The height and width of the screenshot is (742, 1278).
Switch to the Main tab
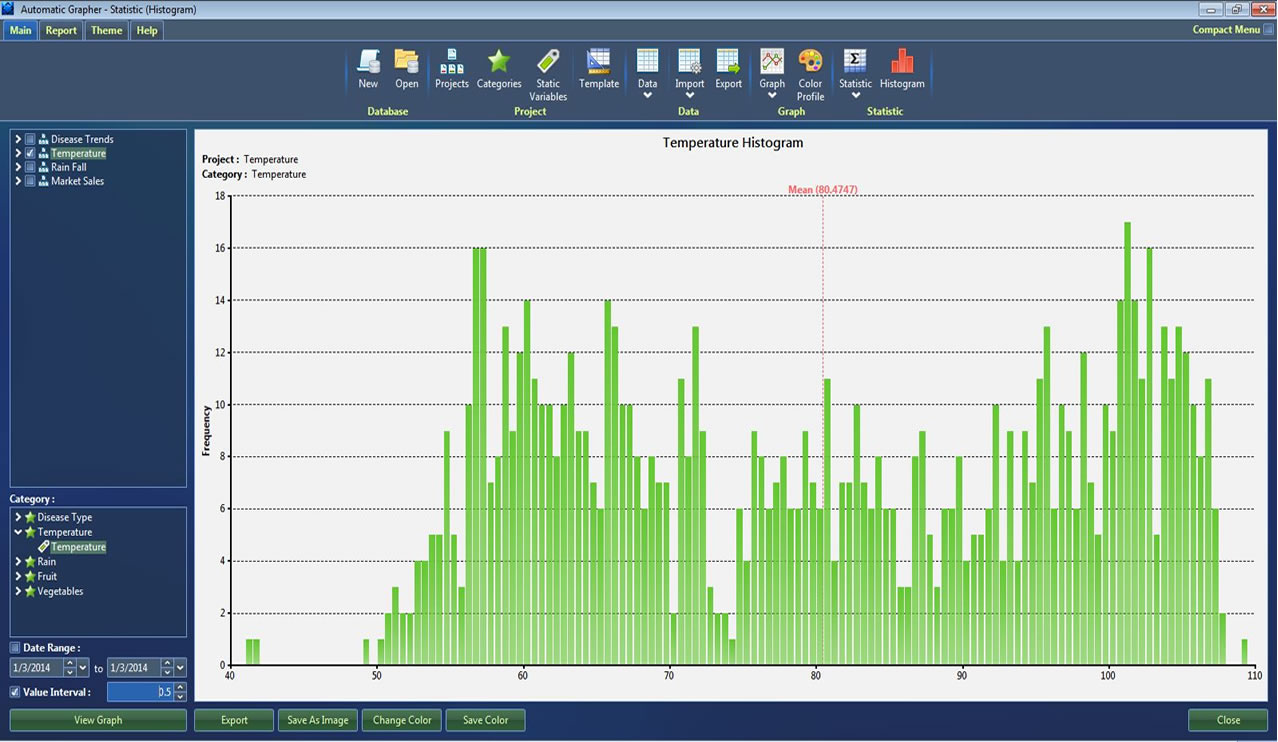[20, 30]
